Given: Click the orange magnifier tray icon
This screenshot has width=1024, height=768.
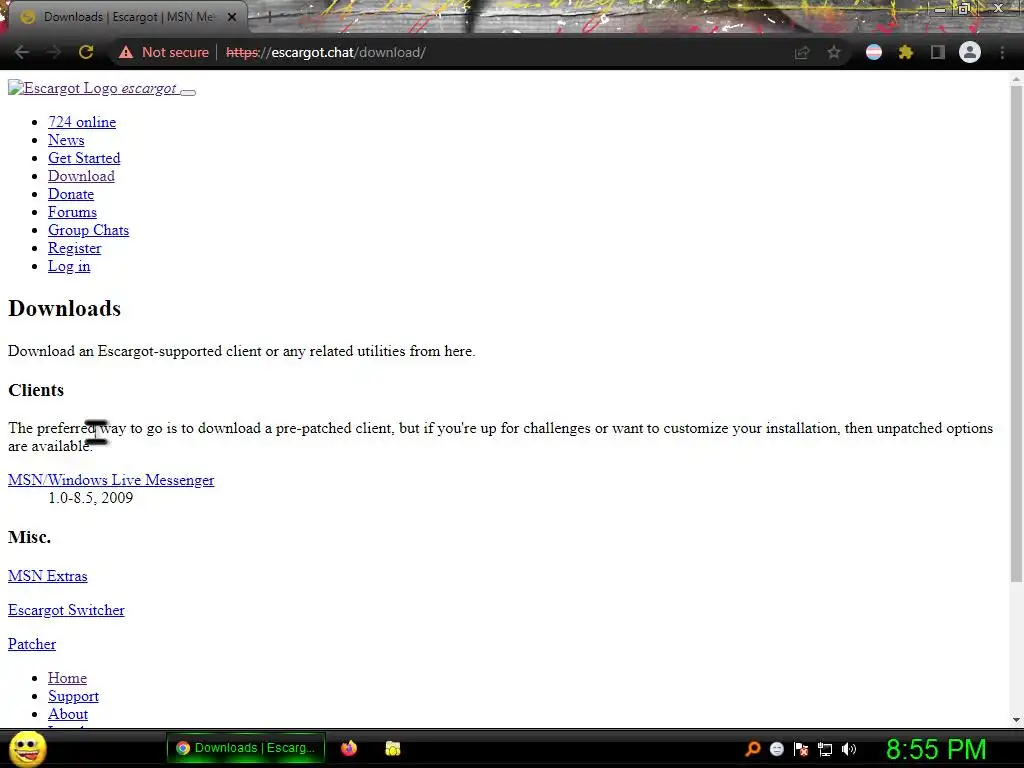Looking at the screenshot, I should coord(752,748).
